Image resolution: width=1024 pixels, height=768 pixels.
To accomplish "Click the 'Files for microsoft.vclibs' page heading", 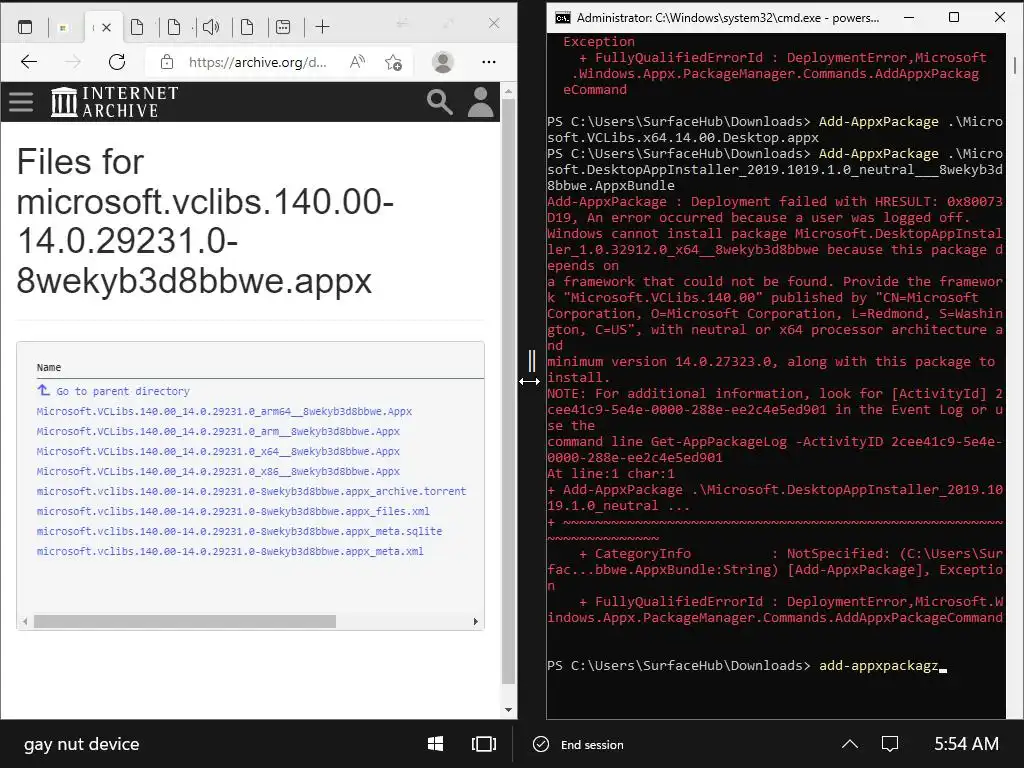I will 205,221.
